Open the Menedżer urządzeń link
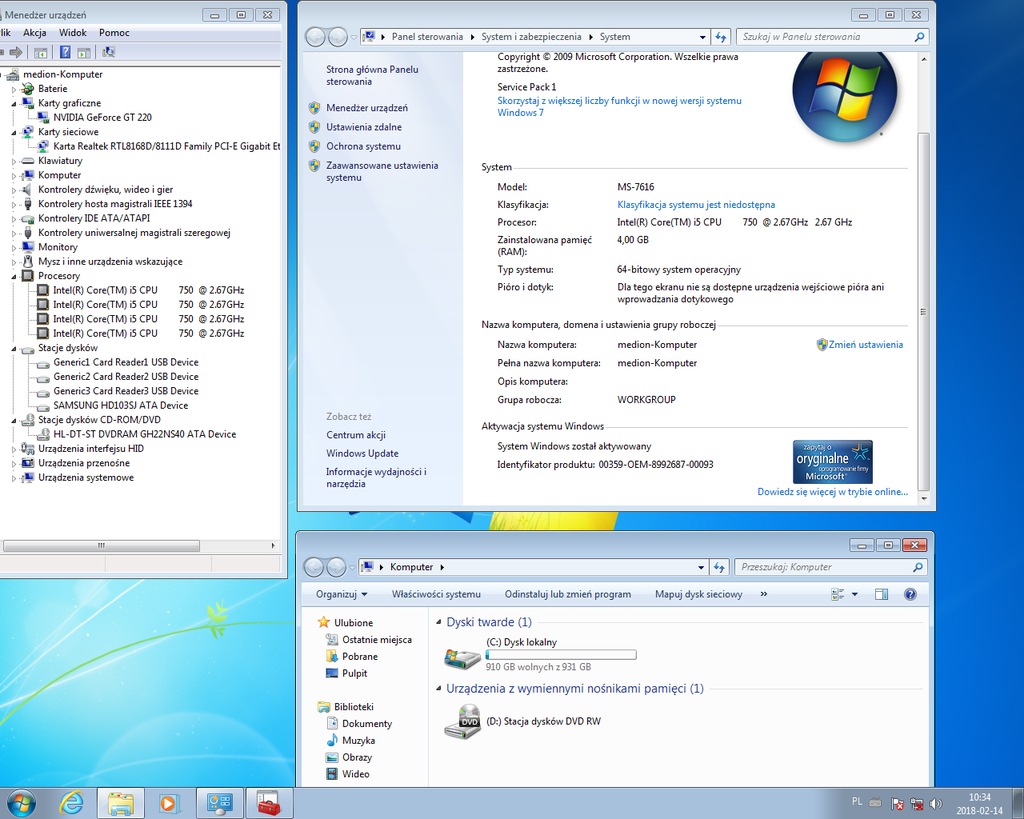This screenshot has width=1024, height=819. pos(367,108)
